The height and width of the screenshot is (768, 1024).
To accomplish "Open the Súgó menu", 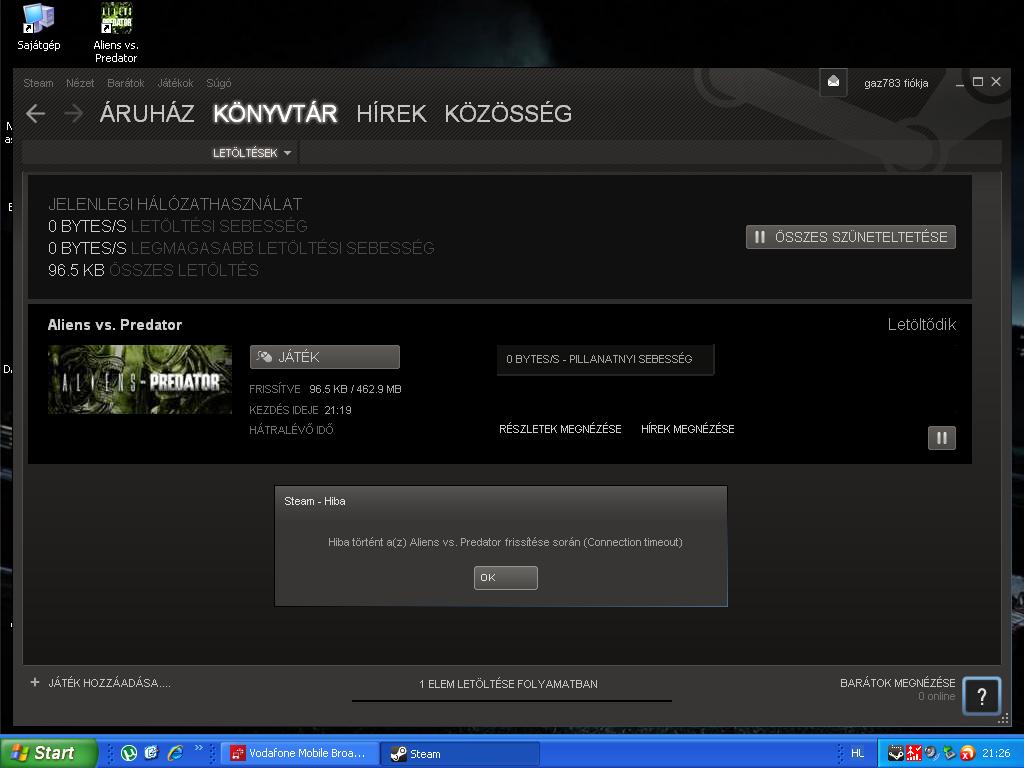I will click(219, 83).
